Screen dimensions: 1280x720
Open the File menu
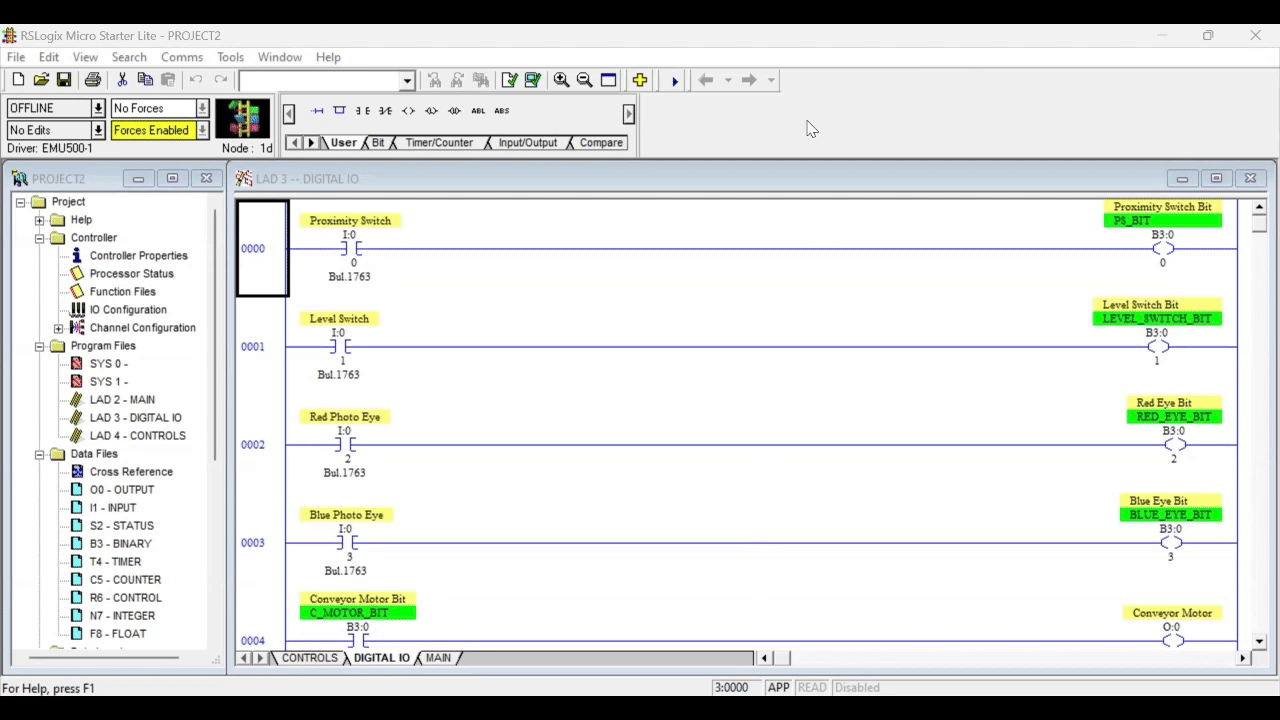point(16,57)
